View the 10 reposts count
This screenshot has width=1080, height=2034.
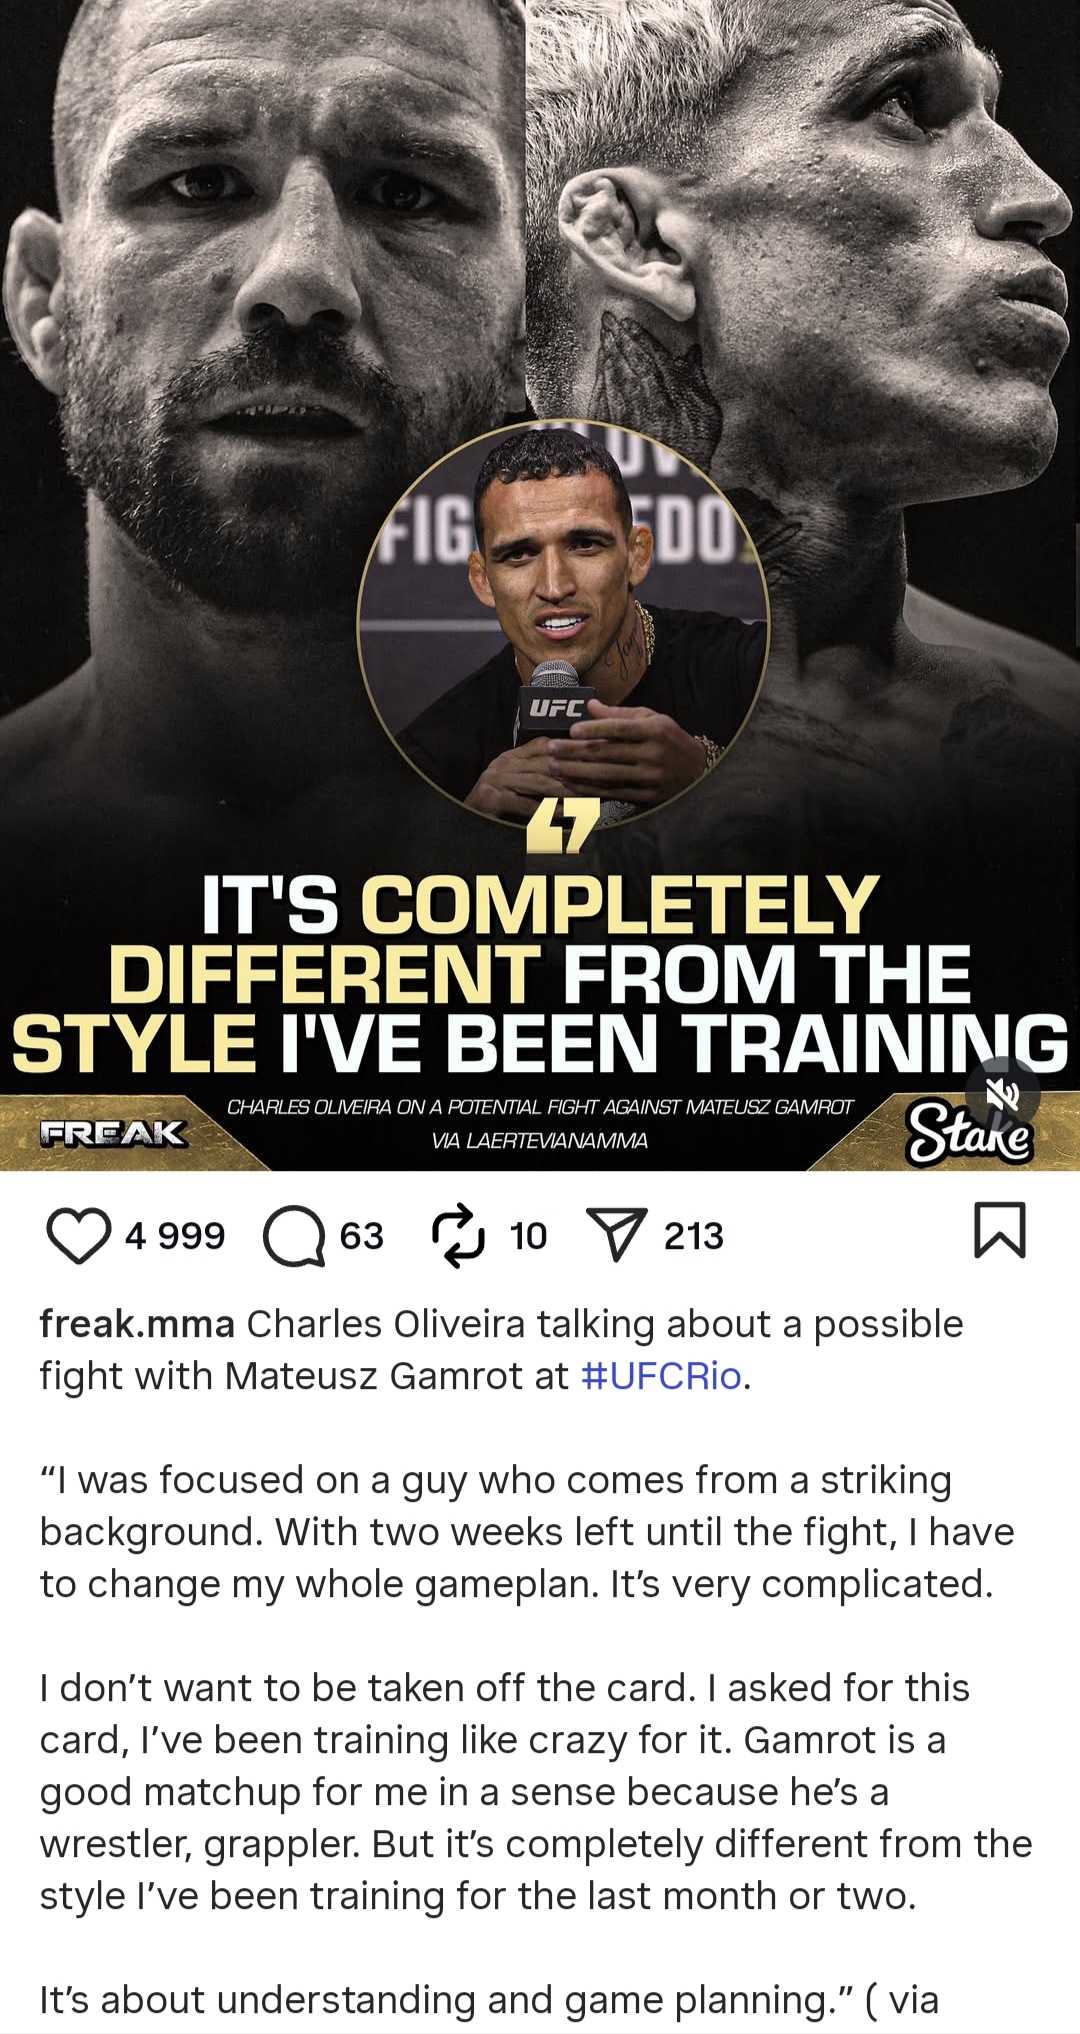pyautogui.click(x=528, y=1236)
